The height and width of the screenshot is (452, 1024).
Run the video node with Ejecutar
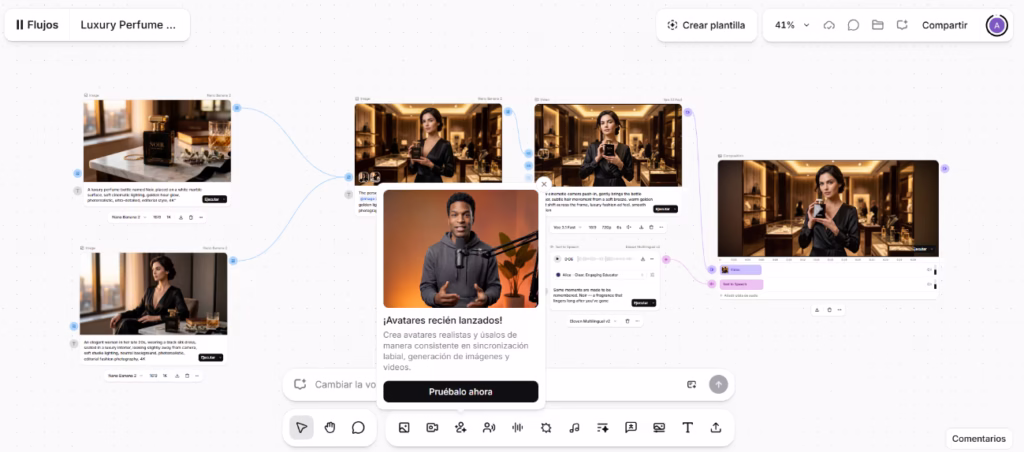(x=665, y=209)
